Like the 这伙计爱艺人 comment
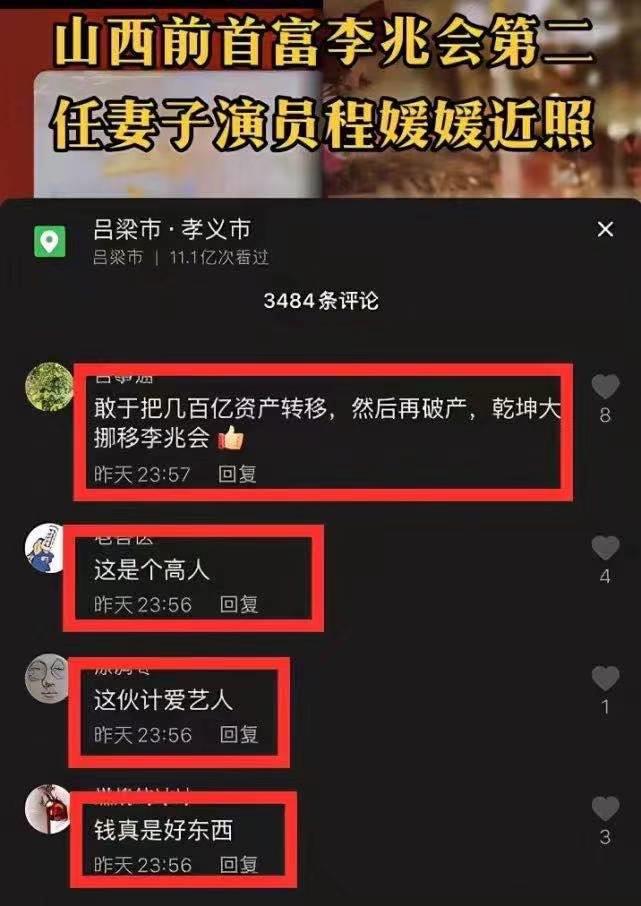Viewport: 641px width, 906px height. pos(605,678)
